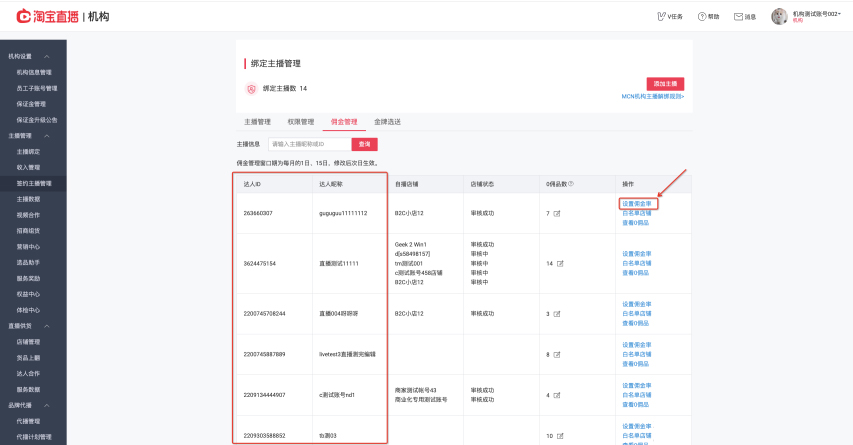Click 白名单店铺 for 直播测试11111

pyautogui.click(x=636, y=263)
